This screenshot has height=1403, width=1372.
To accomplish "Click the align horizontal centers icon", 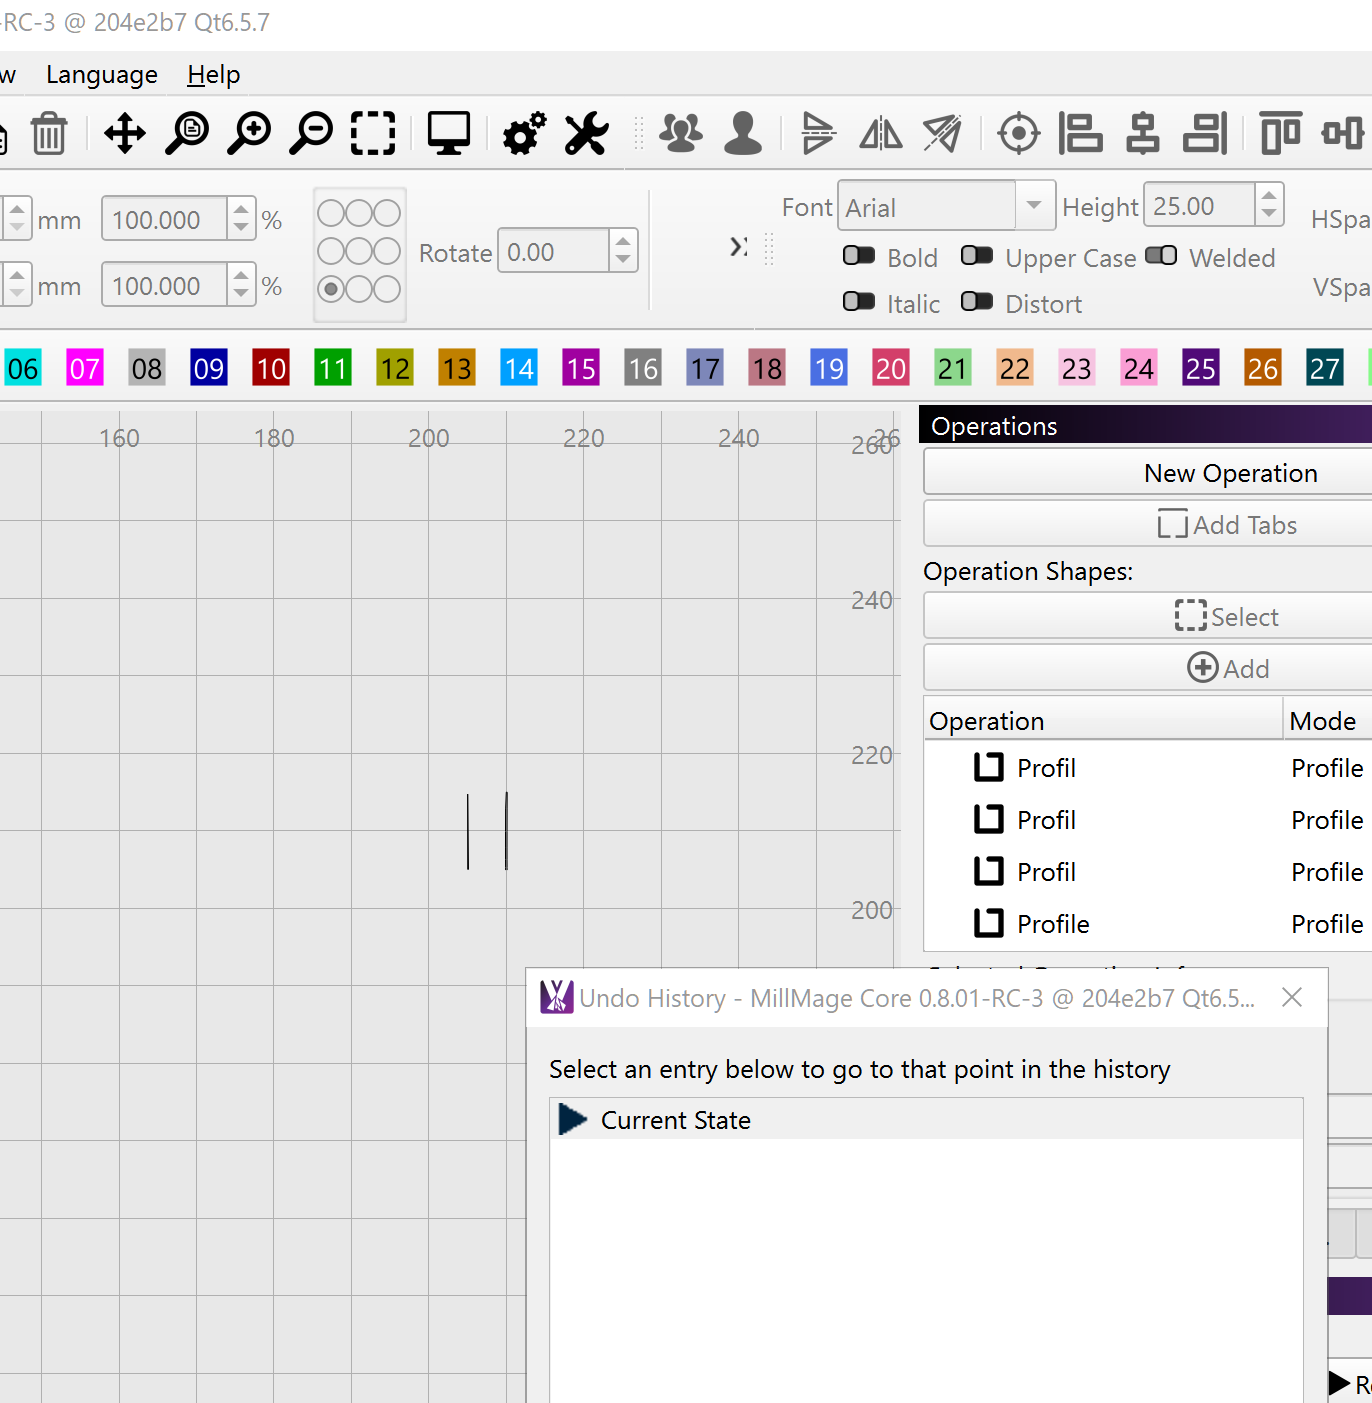I will click(x=1143, y=133).
